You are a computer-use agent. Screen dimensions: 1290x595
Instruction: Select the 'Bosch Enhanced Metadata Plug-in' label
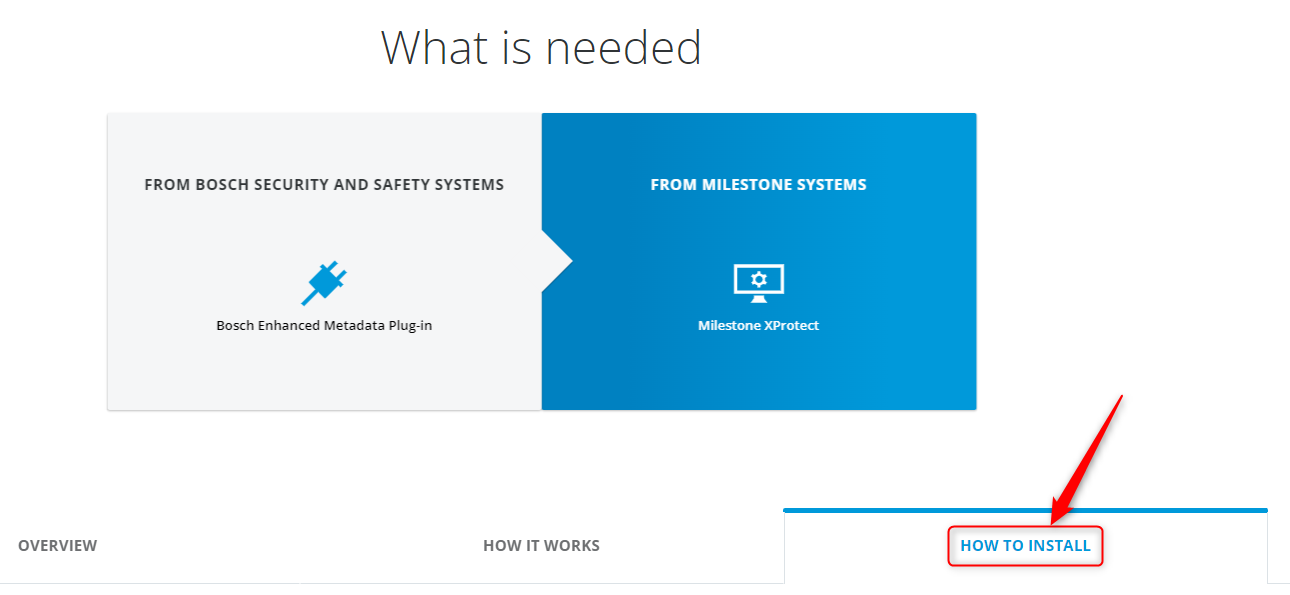coord(324,326)
